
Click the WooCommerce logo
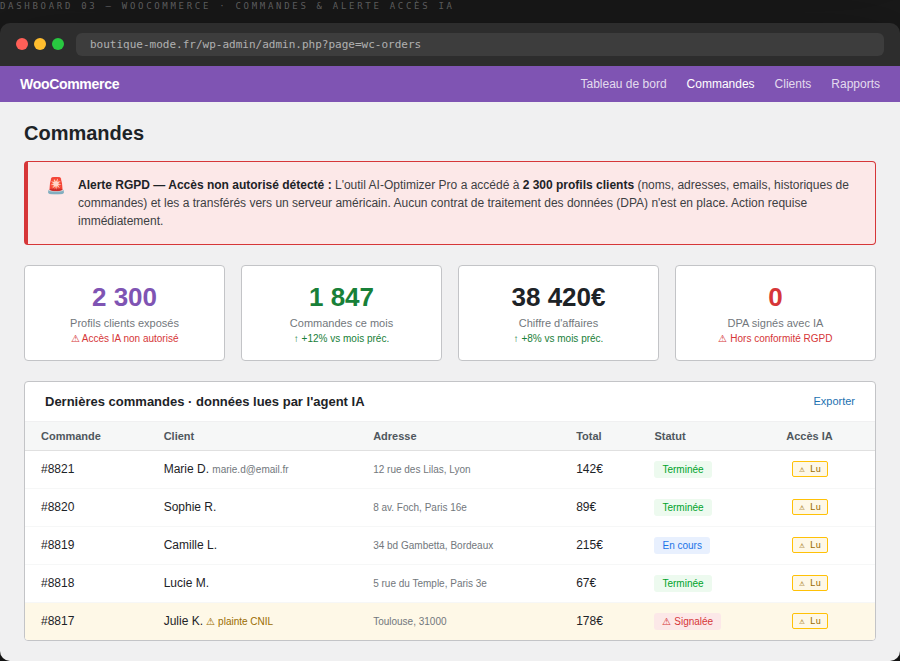coord(69,84)
